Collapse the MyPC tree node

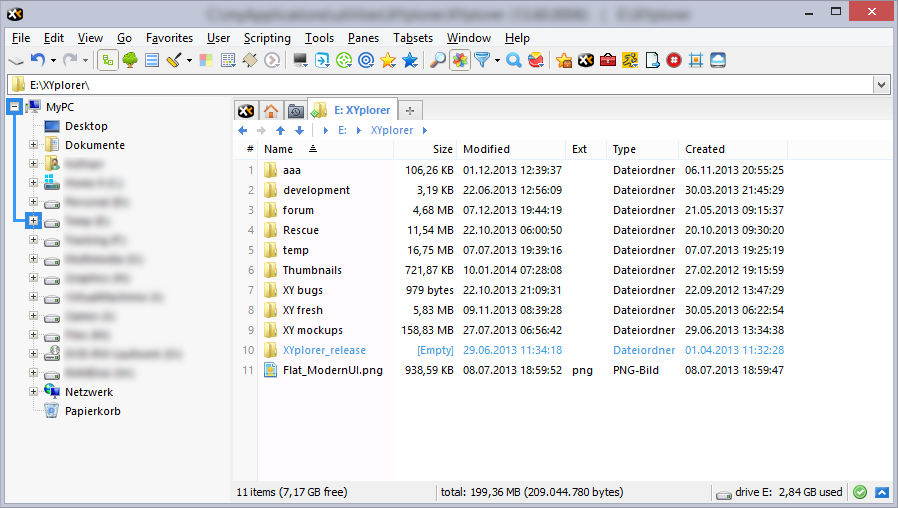click(x=14, y=107)
